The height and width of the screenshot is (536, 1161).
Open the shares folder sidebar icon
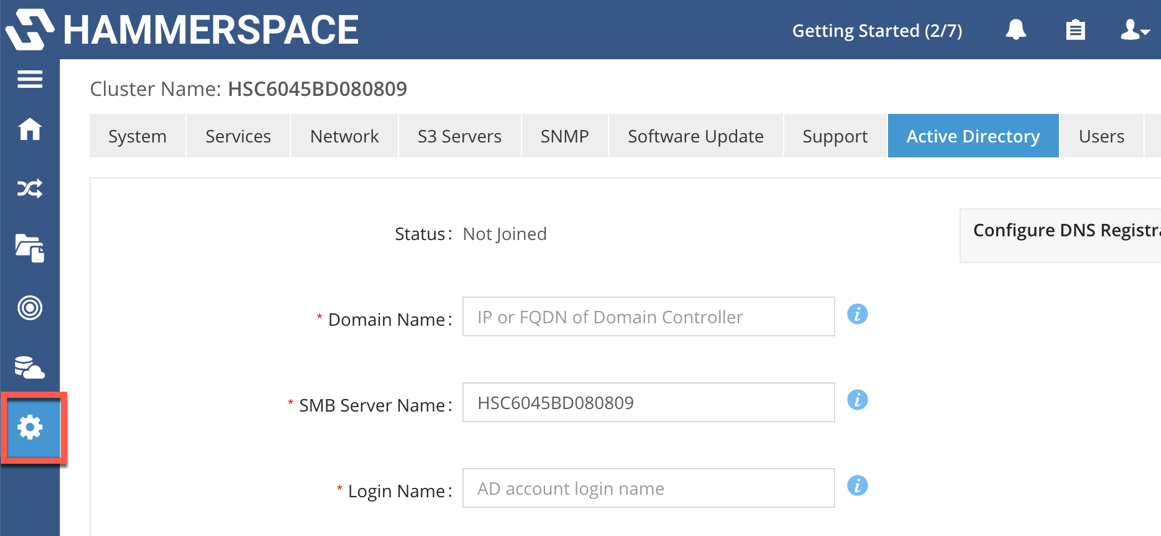(30, 248)
